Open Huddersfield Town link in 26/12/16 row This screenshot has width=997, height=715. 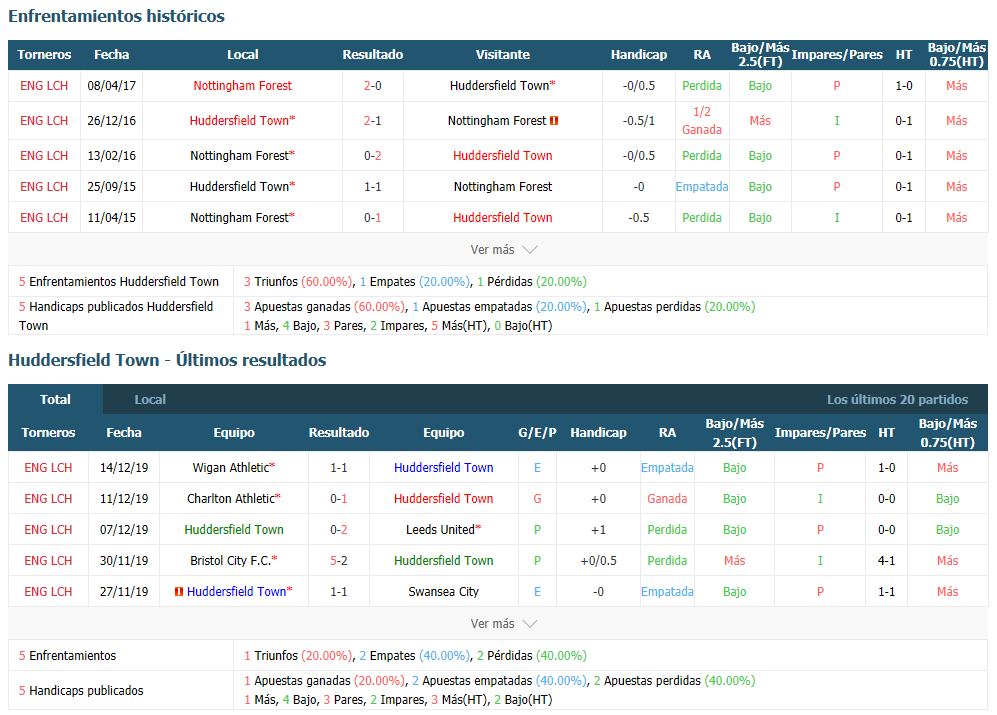[x=239, y=120]
